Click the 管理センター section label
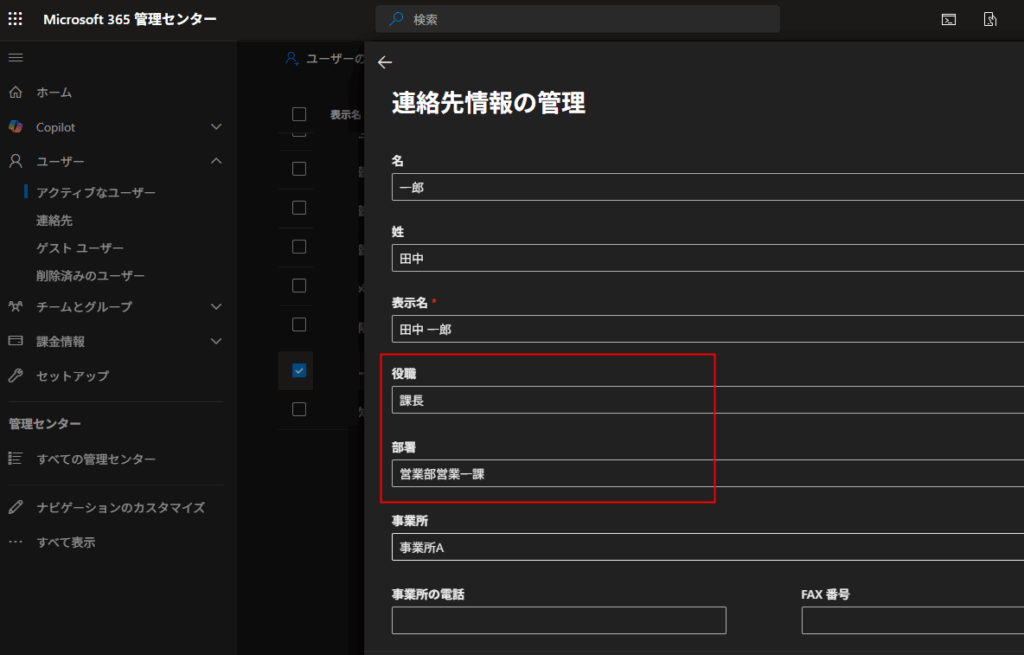Screen dimensions: 1024x655 (x=44, y=424)
